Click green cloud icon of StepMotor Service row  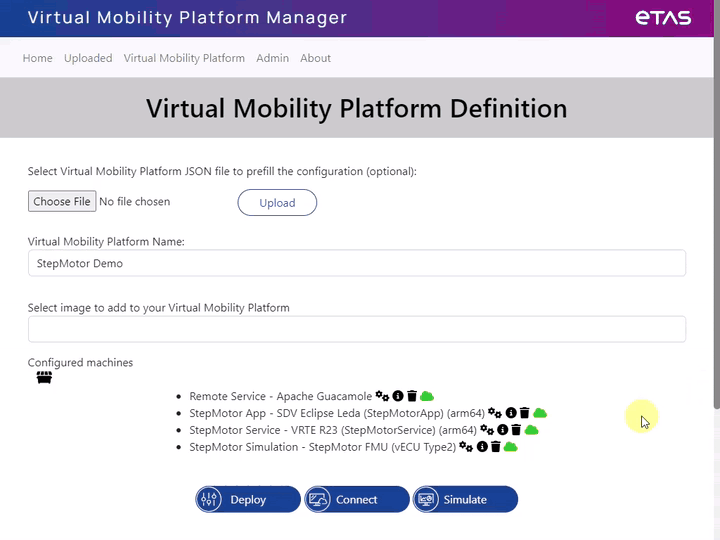(x=531, y=429)
